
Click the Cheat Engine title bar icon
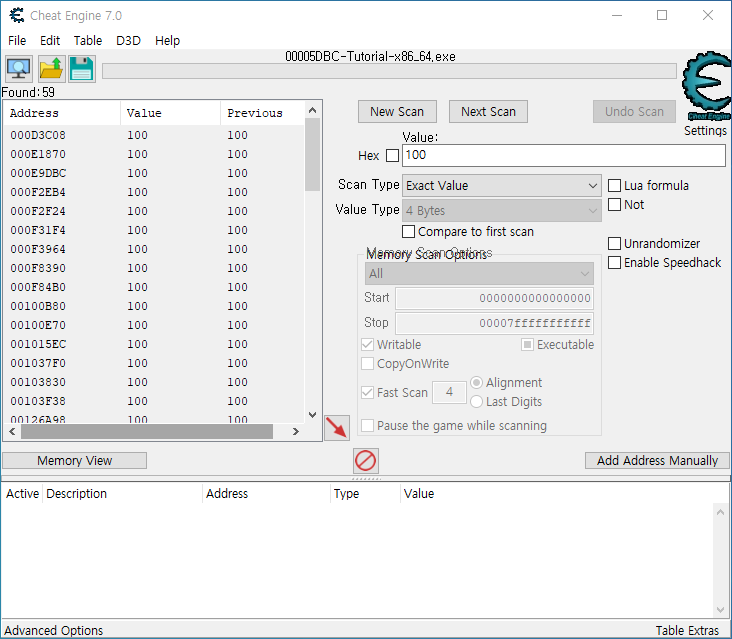(x=17, y=15)
